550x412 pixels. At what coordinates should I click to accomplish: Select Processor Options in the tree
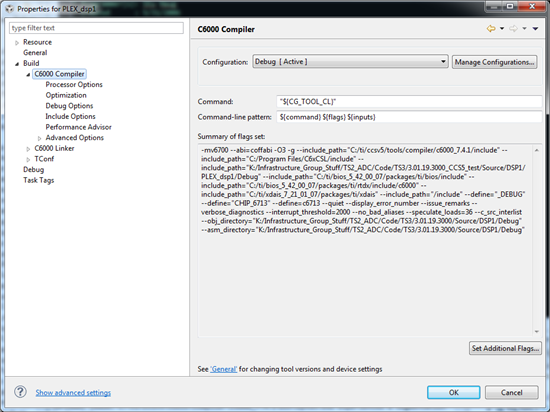(x=74, y=85)
